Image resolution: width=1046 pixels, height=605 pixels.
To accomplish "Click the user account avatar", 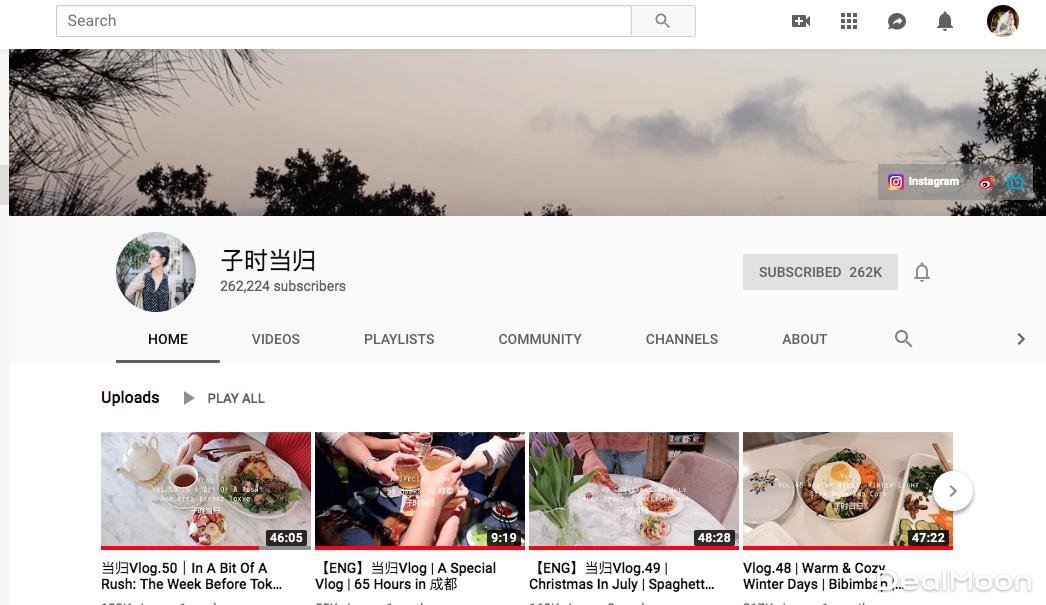I will coord(1002,21).
